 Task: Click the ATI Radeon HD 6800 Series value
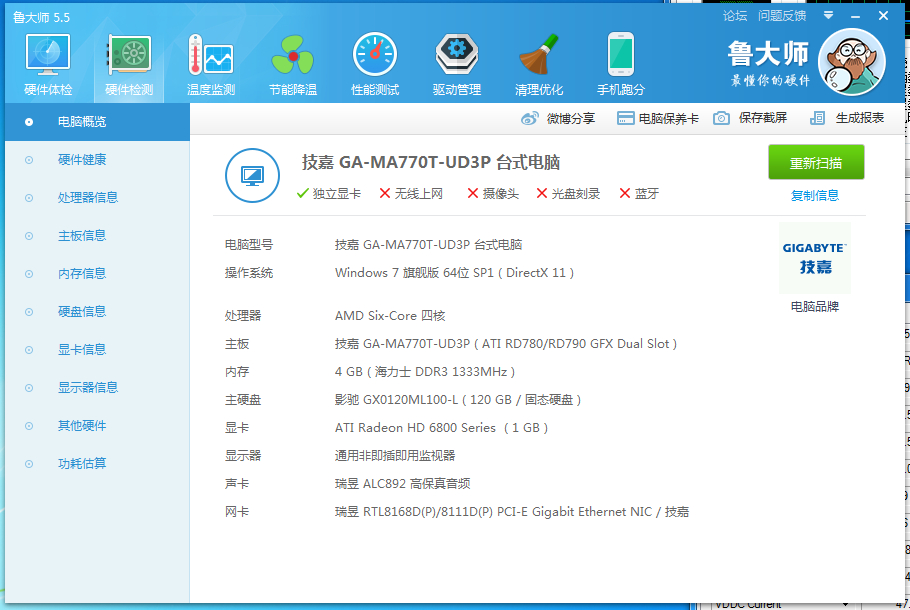[442, 428]
